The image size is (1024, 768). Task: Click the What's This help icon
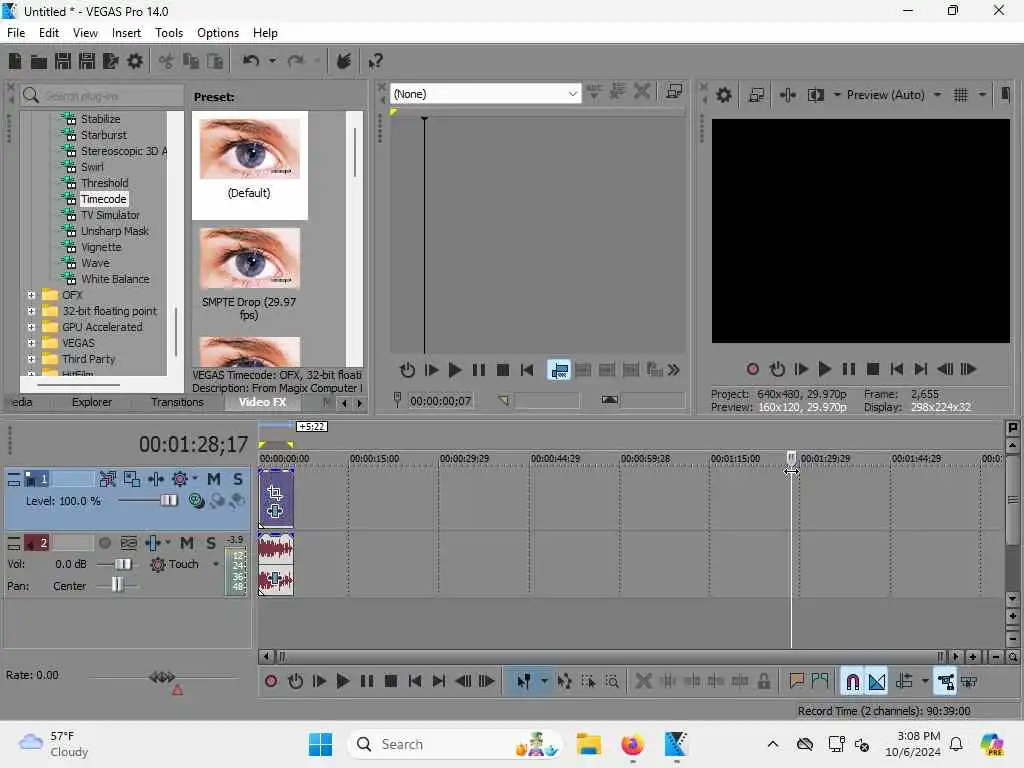pyautogui.click(x=375, y=61)
